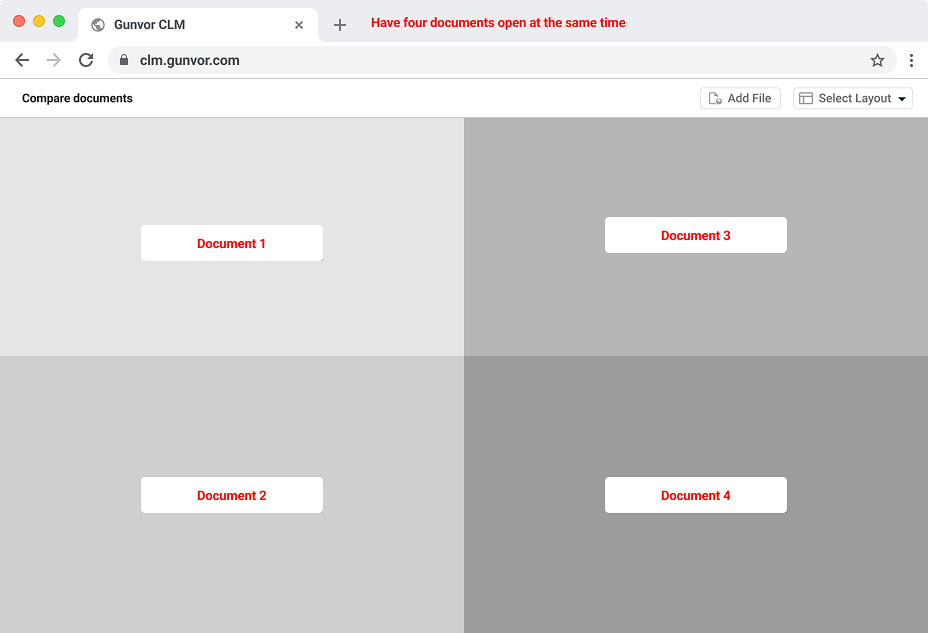Open a new tab with the plus icon
Image resolution: width=928 pixels, height=633 pixels.
(x=340, y=25)
